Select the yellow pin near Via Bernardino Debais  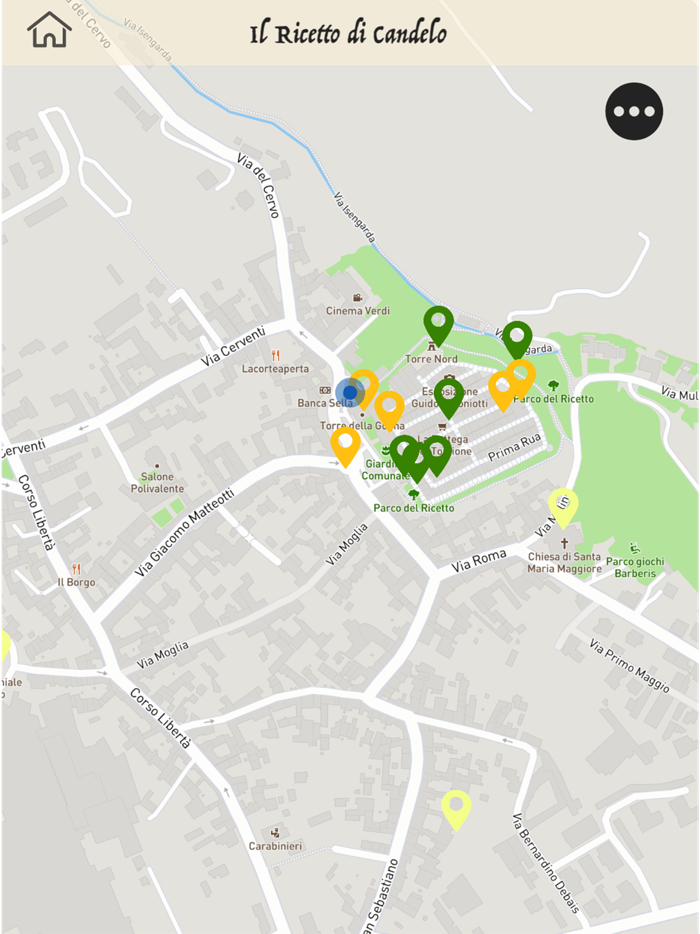click(456, 811)
